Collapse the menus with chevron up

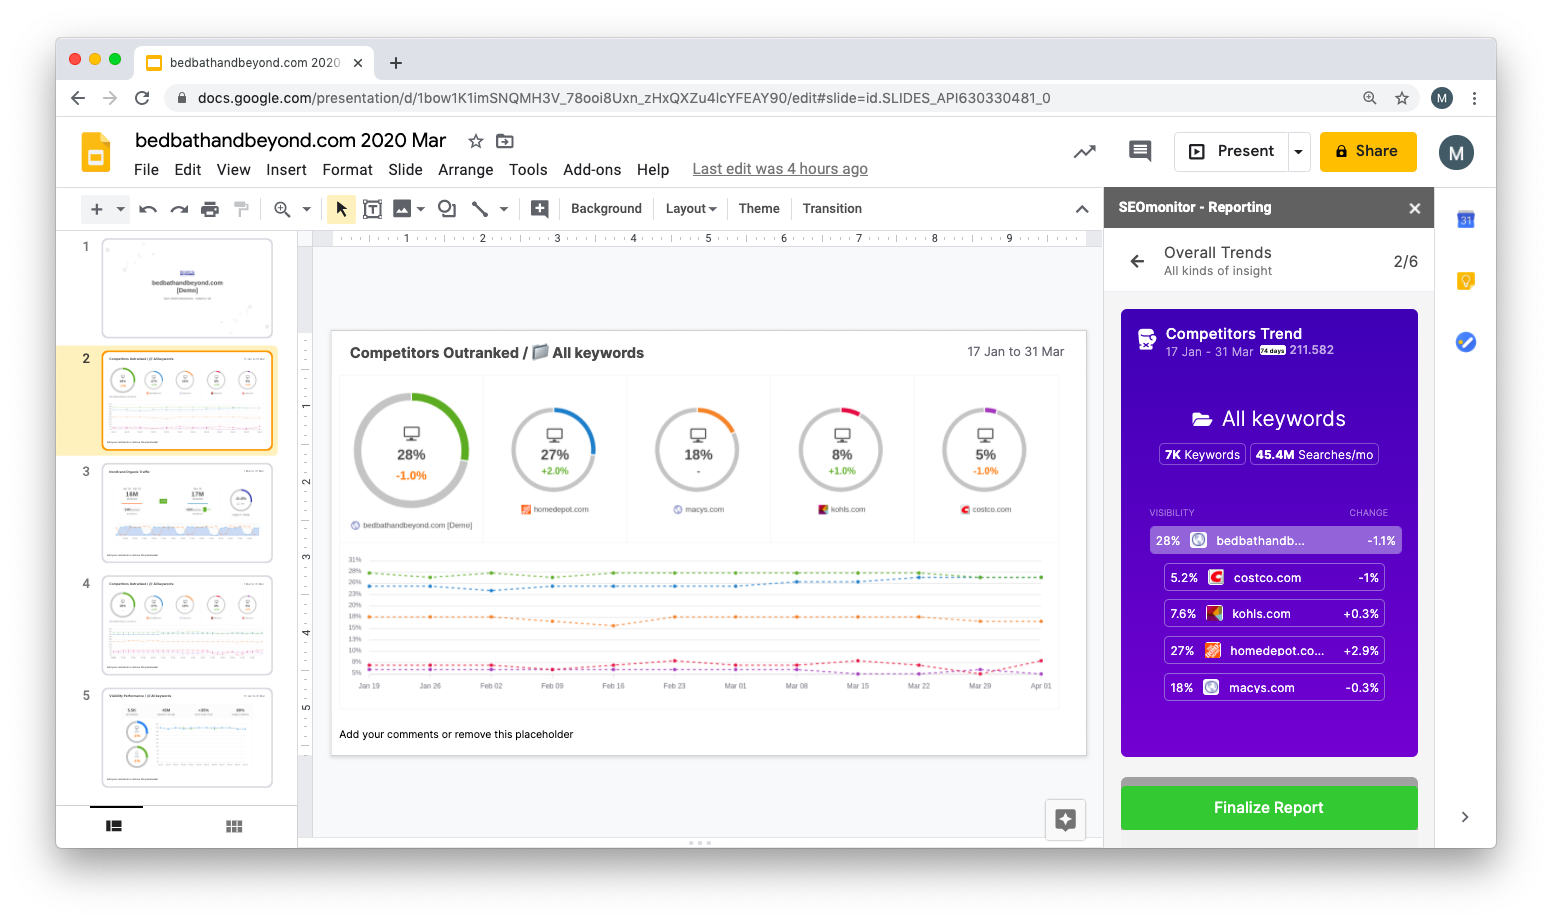pos(1082,209)
